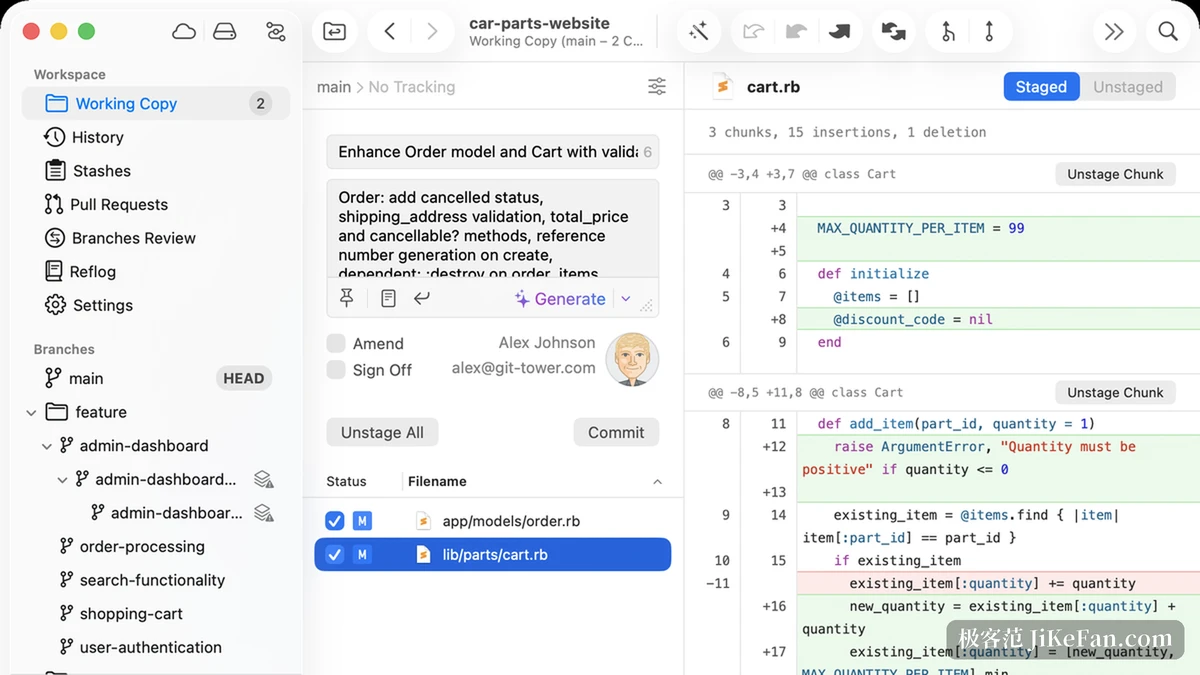Open the search magnifier in the toolbar
1200x675 pixels.
pyautogui.click(x=1167, y=32)
